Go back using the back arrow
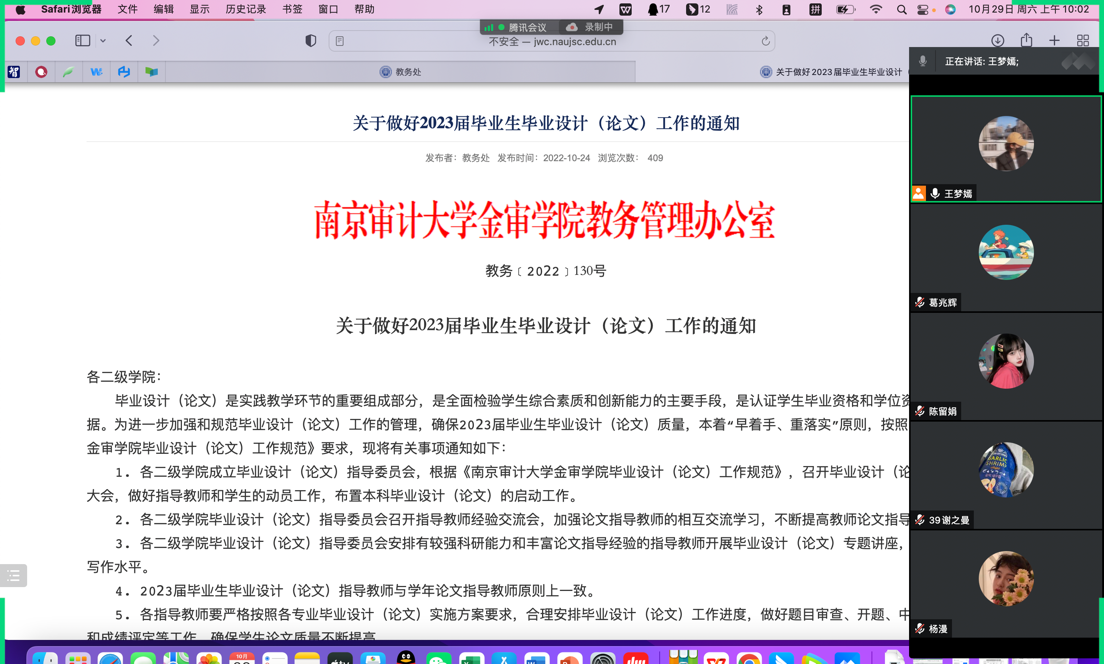This screenshot has height=664, width=1104. tap(129, 41)
